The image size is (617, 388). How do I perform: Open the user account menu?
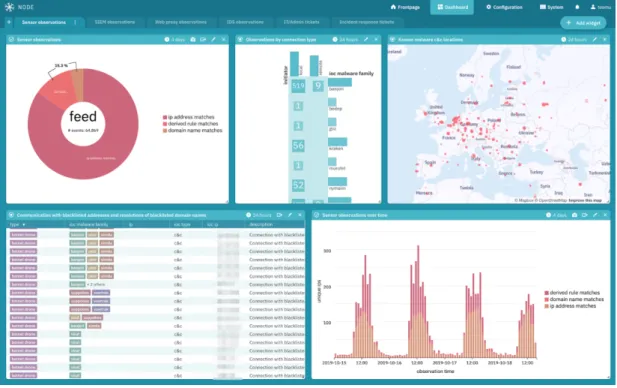pos(600,7)
